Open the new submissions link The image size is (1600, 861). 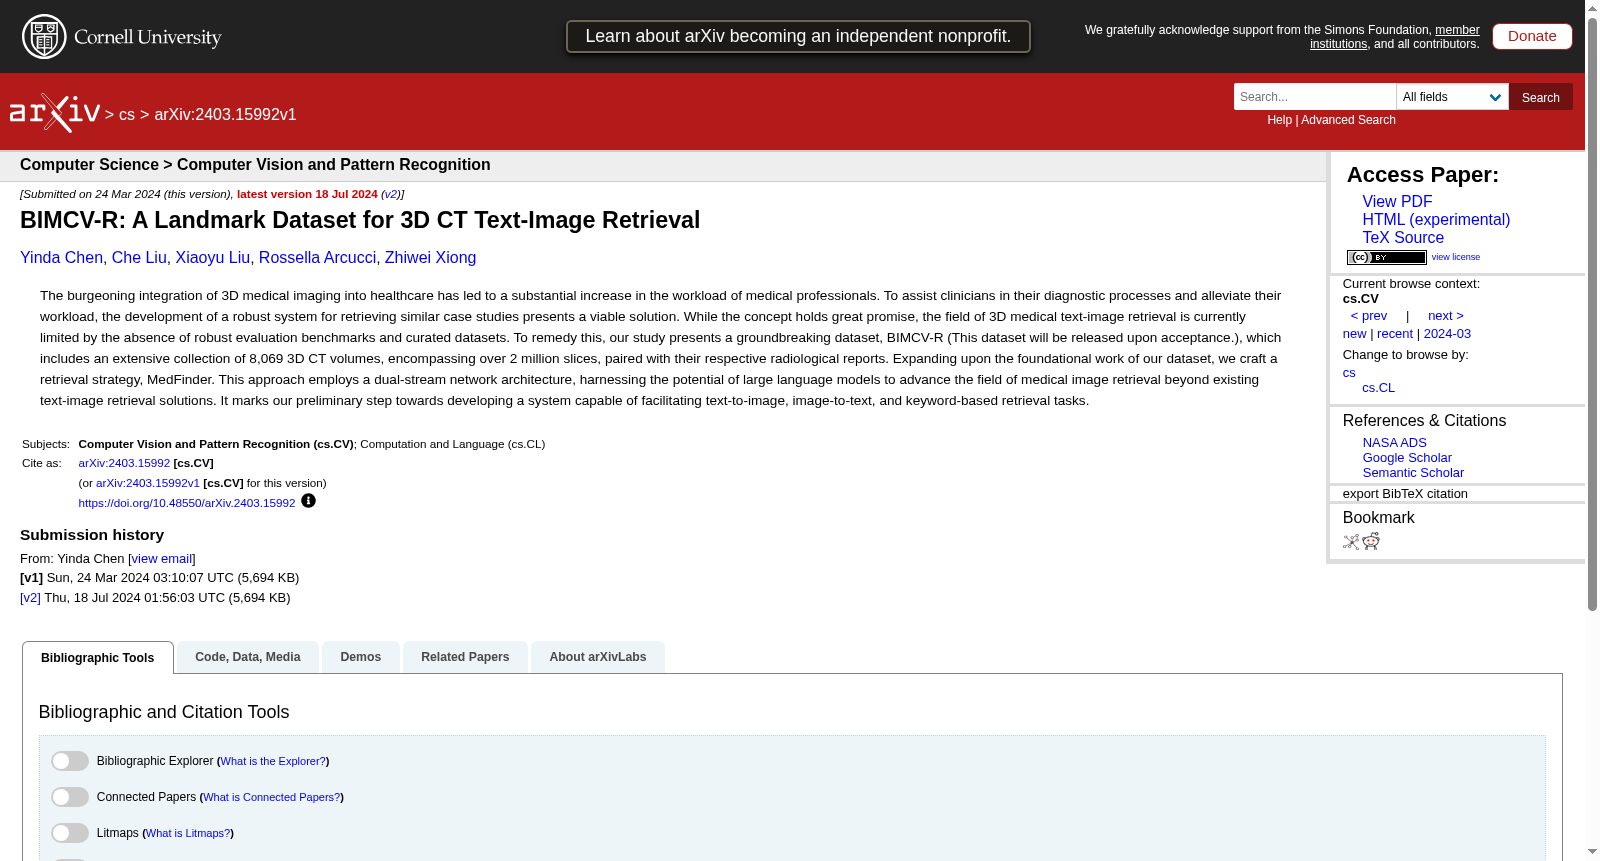click(1354, 334)
